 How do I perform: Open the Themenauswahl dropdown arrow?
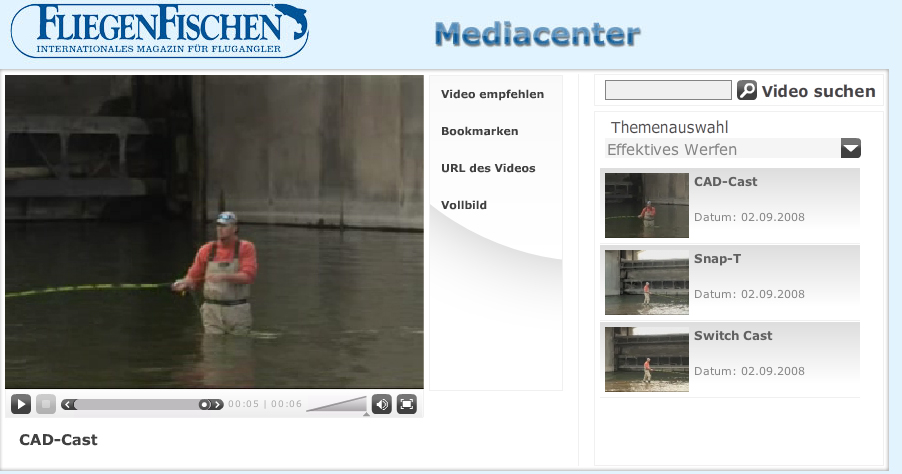tap(851, 148)
